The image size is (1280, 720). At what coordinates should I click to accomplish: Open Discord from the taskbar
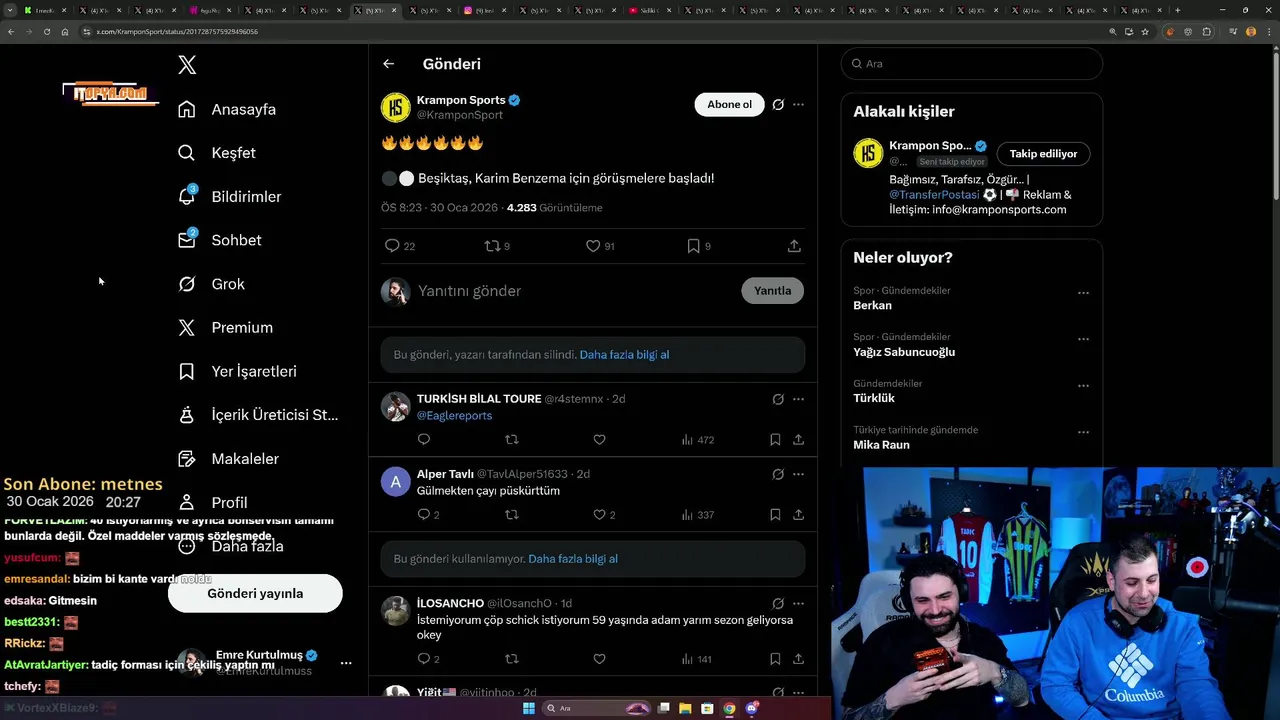pos(752,709)
